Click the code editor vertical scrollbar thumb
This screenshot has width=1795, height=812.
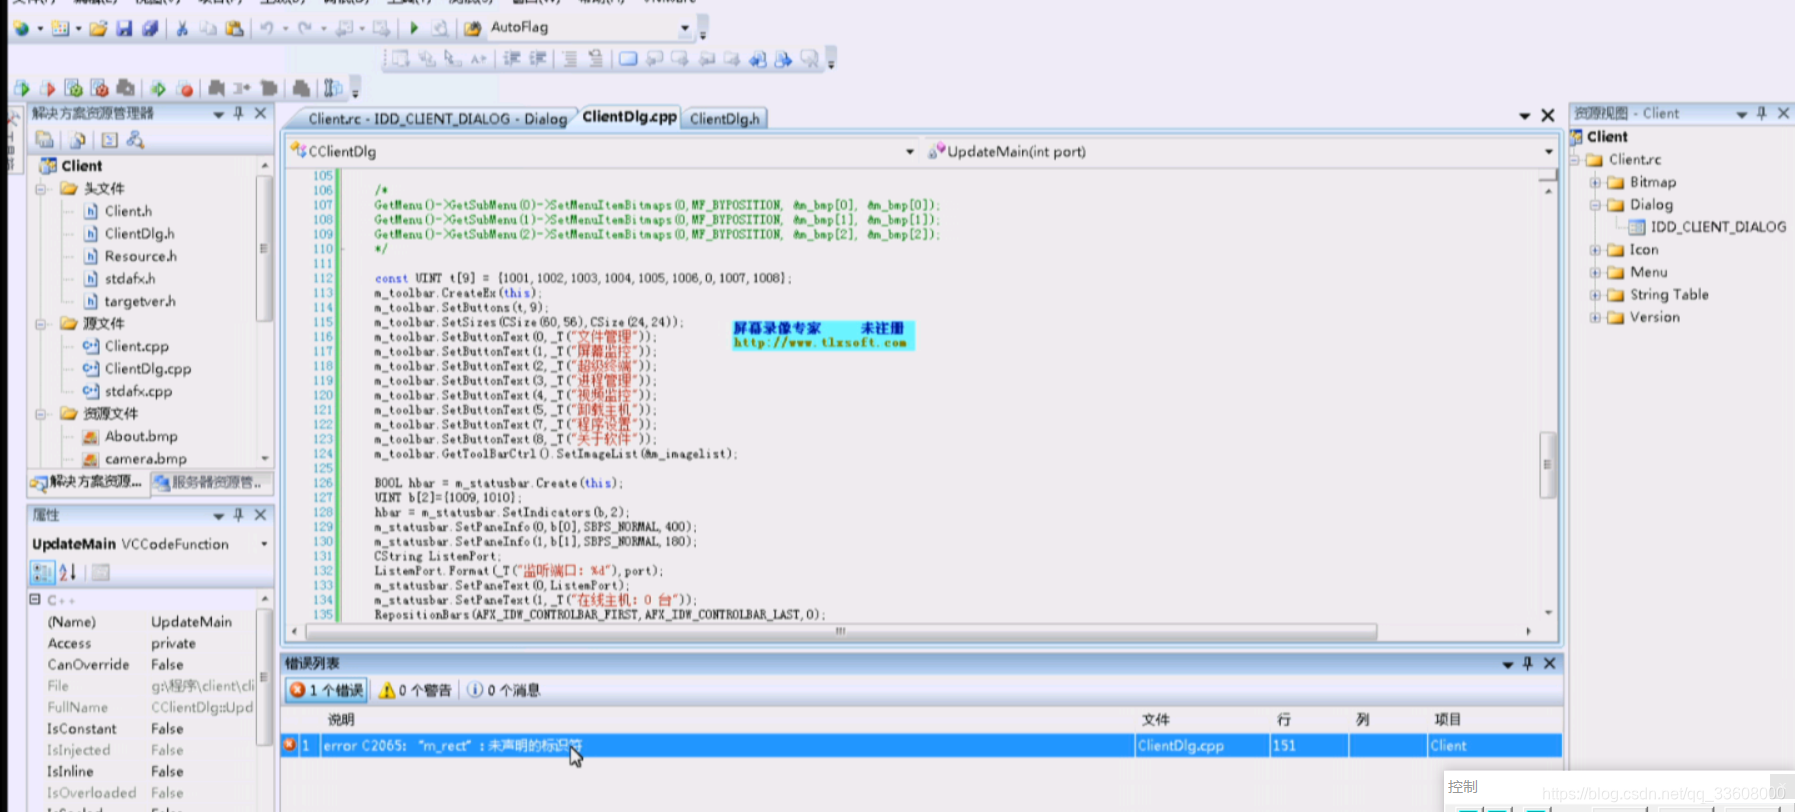[1547, 465]
